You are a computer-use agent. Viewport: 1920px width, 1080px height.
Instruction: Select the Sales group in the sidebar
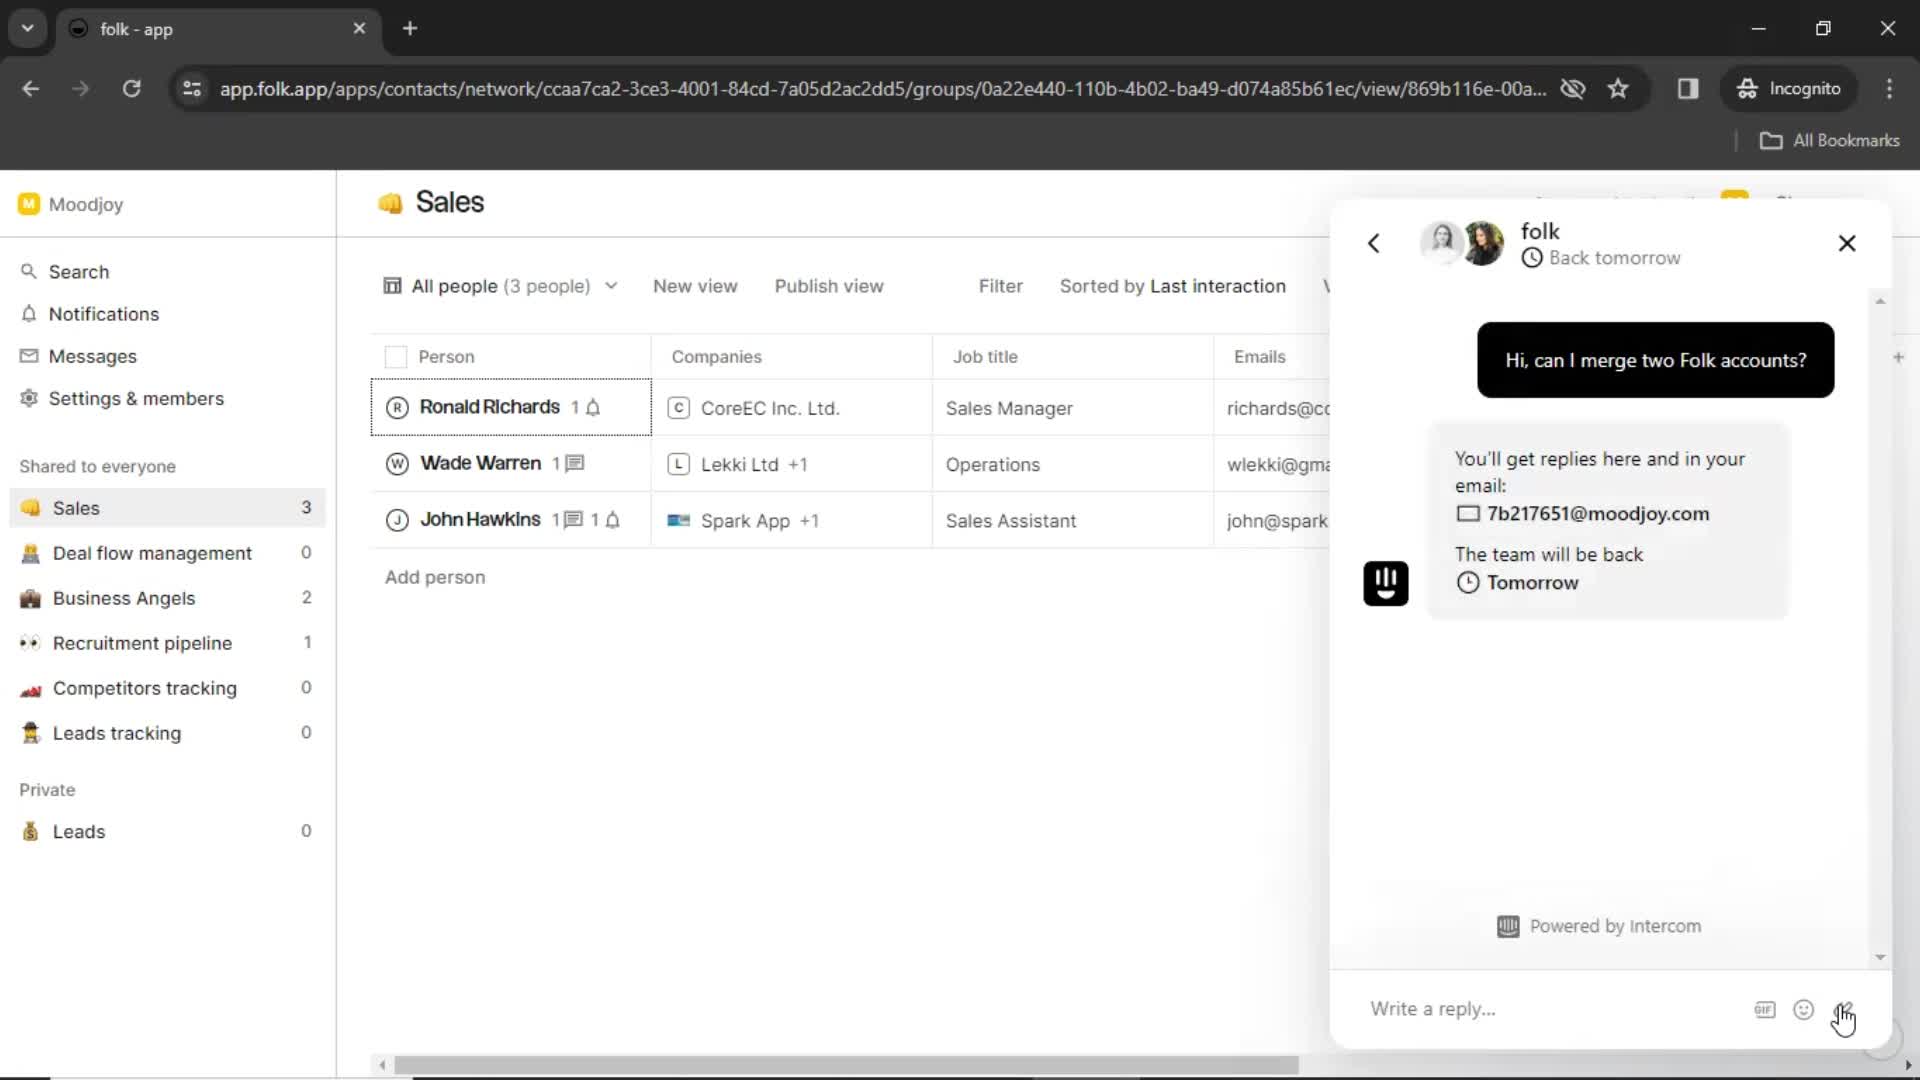[167, 508]
